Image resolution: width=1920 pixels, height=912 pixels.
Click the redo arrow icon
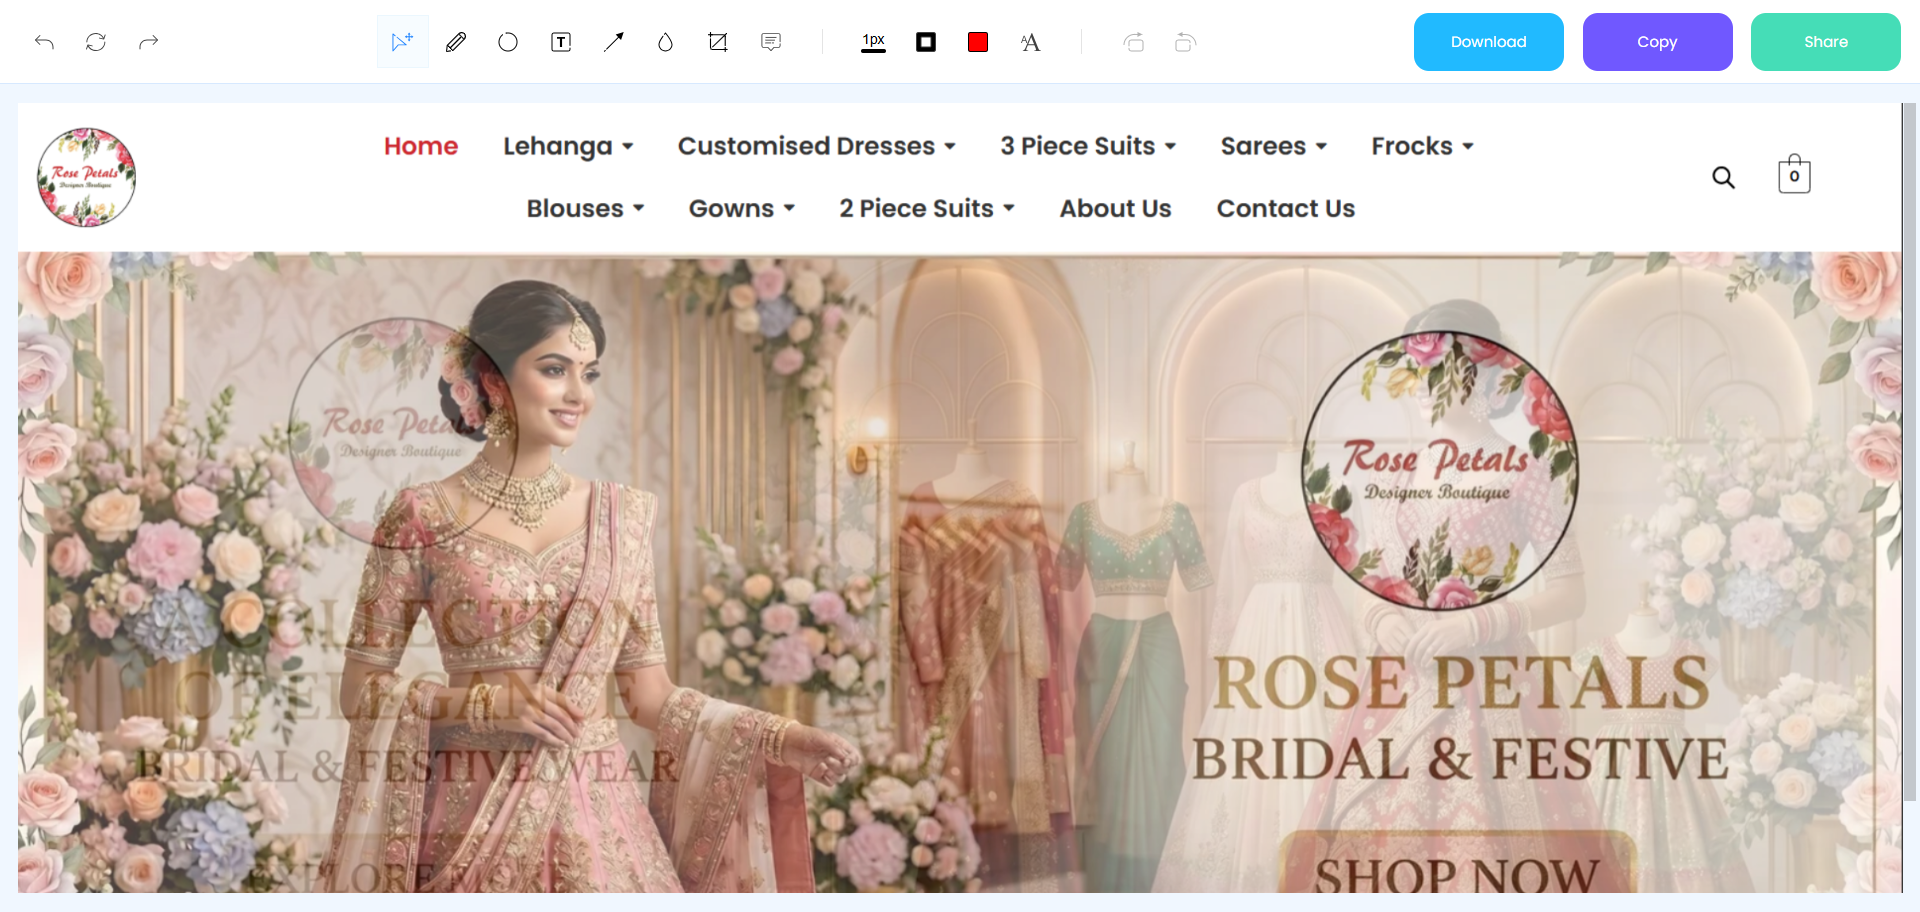click(x=149, y=42)
